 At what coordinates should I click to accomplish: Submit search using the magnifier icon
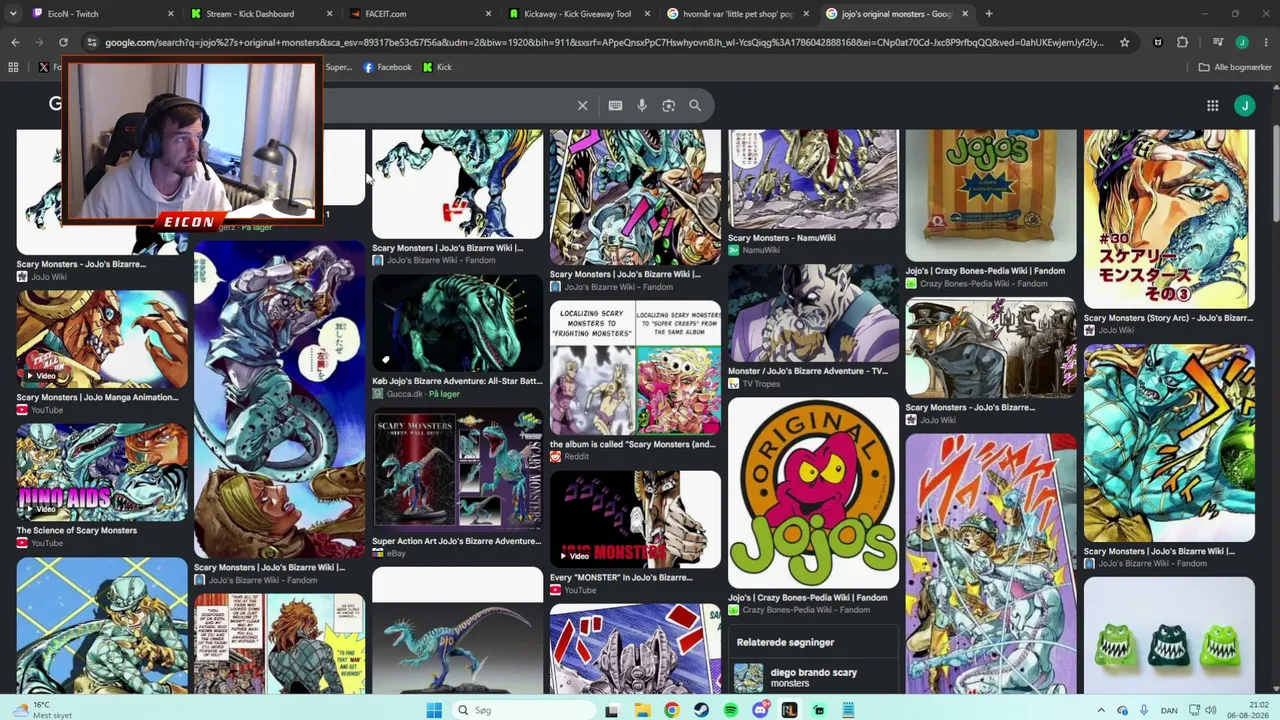pyautogui.click(x=695, y=105)
